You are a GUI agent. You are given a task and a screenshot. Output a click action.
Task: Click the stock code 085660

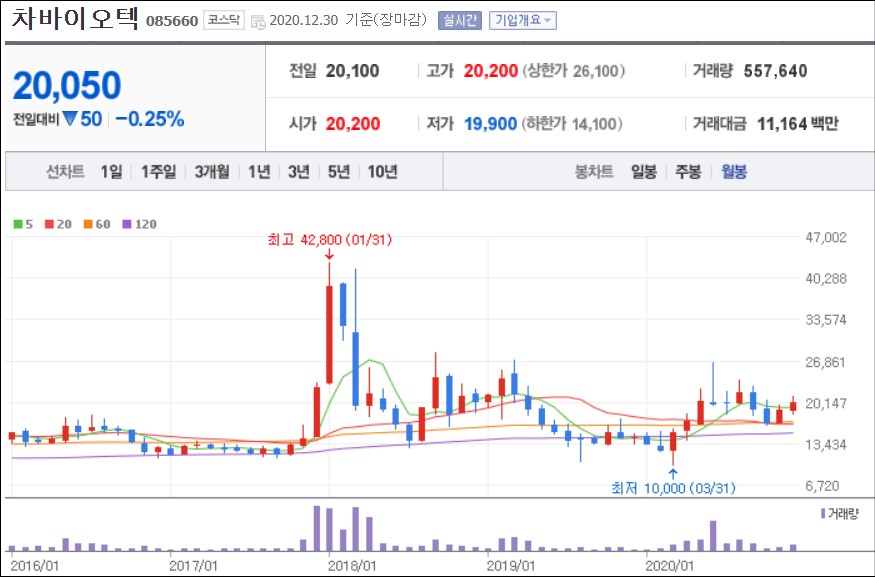[172, 21]
